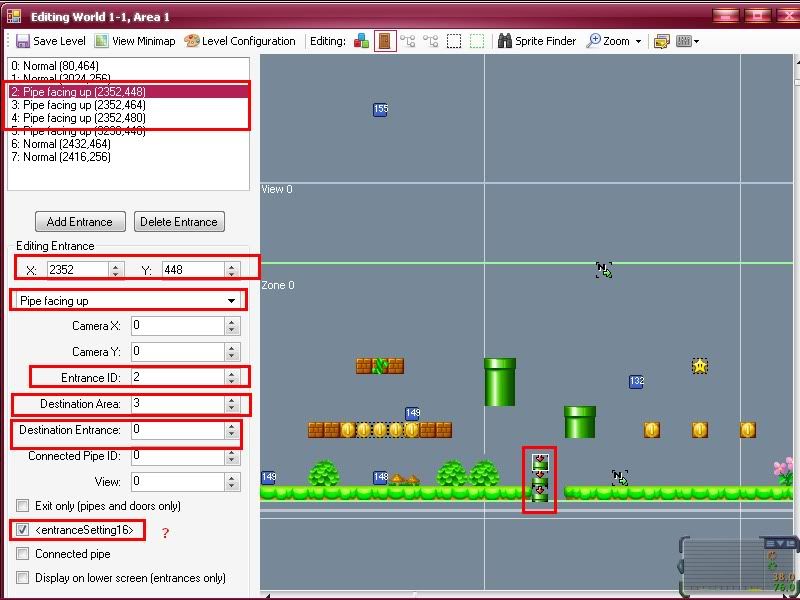Adjust the Entrance ID spinner

(x=232, y=378)
